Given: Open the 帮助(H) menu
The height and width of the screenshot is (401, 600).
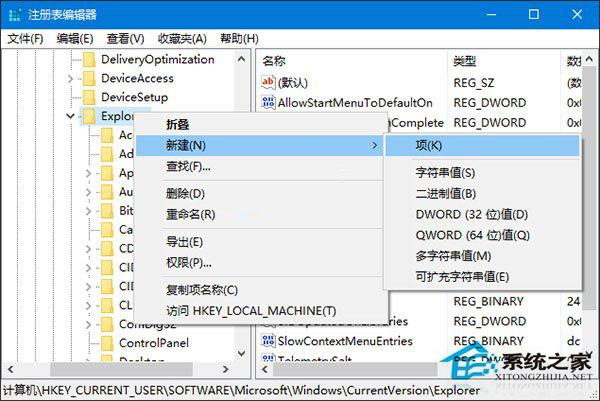Looking at the screenshot, I should click(x=239, y=39).
